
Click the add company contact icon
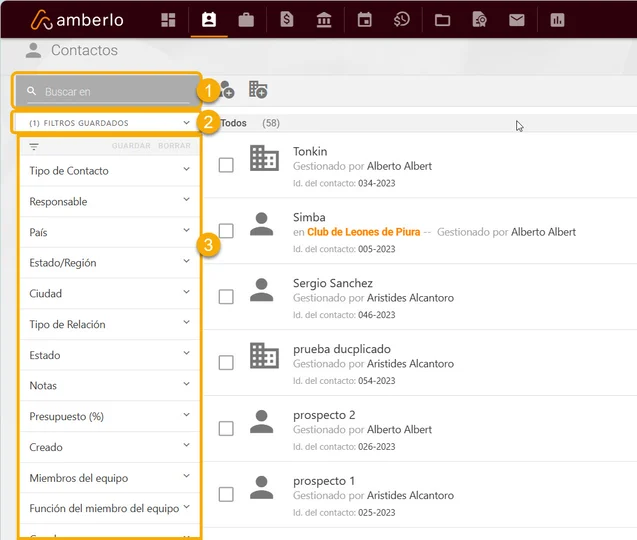point(258,89)
